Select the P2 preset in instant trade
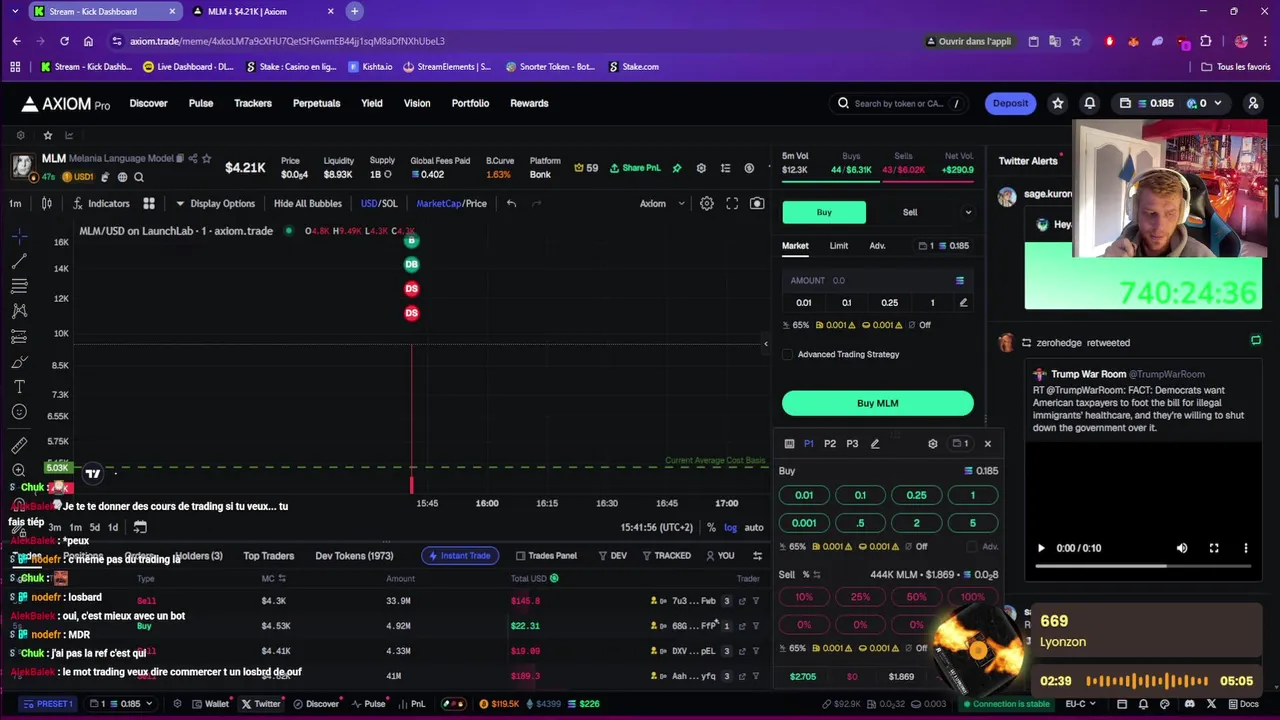Viewport: 1280px width, 720px height. coord(830,443)
